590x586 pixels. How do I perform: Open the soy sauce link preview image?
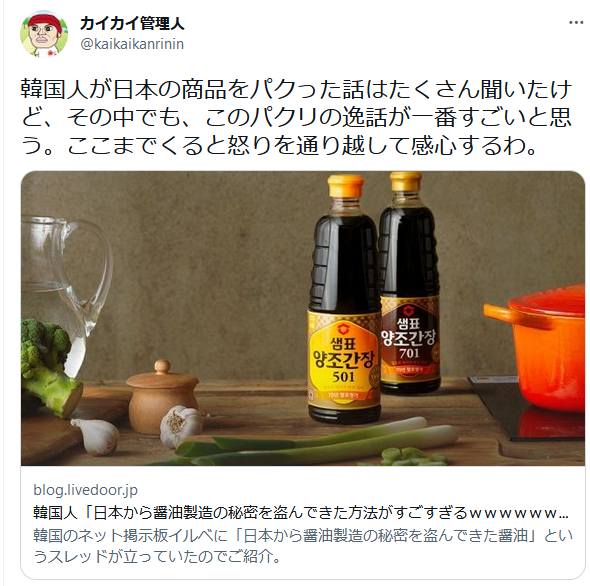(x=303, y=318)
